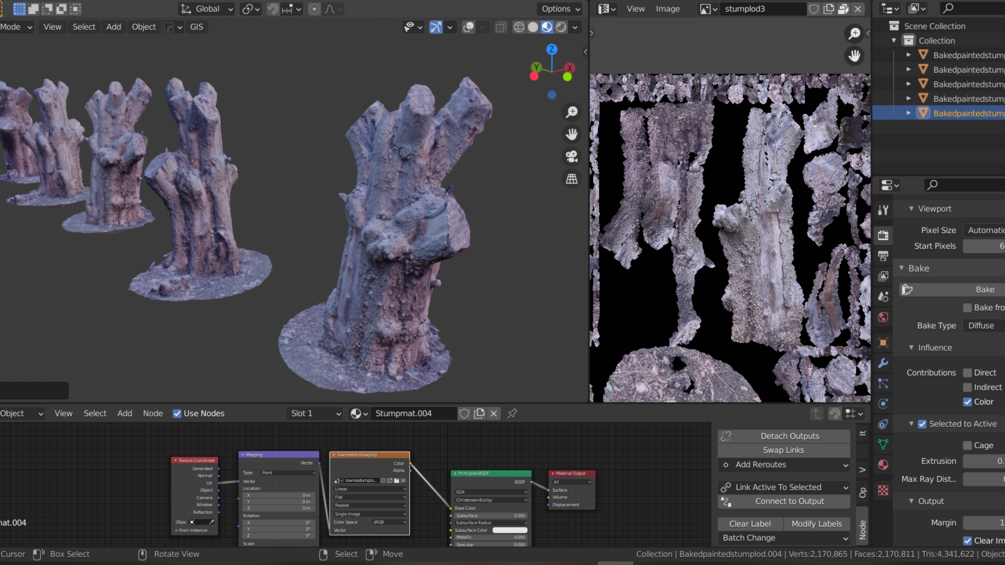This screenshot has width=1005, height=565.
Task: Toggle camera view in the 3D viewport
Action: tap(571, 157)
